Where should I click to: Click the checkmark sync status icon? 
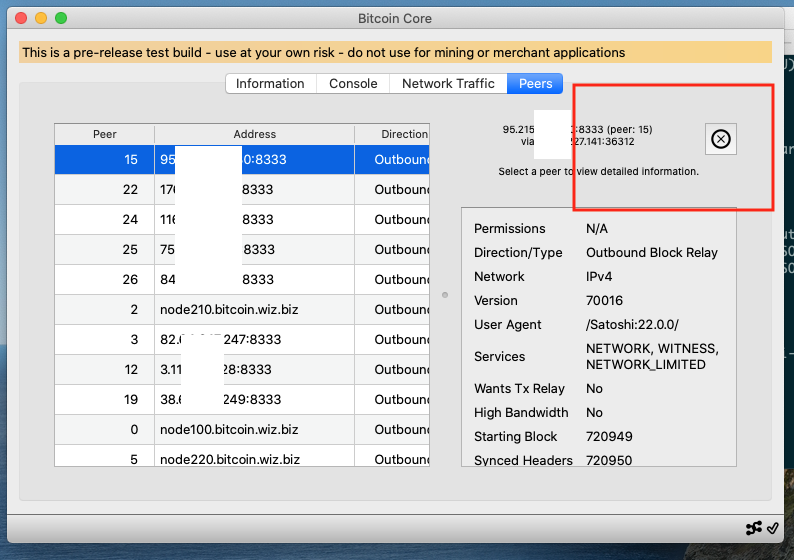tap(773, 528)
